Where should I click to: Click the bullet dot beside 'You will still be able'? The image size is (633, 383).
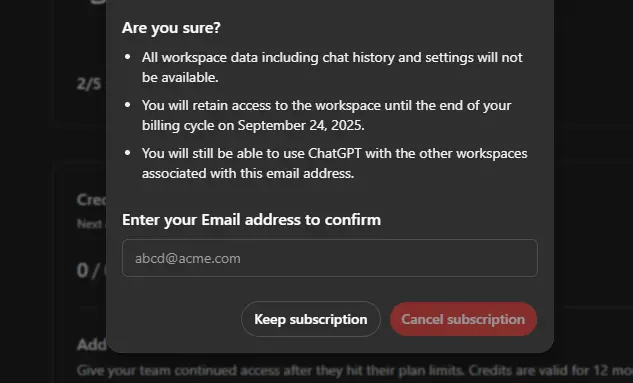128,153
